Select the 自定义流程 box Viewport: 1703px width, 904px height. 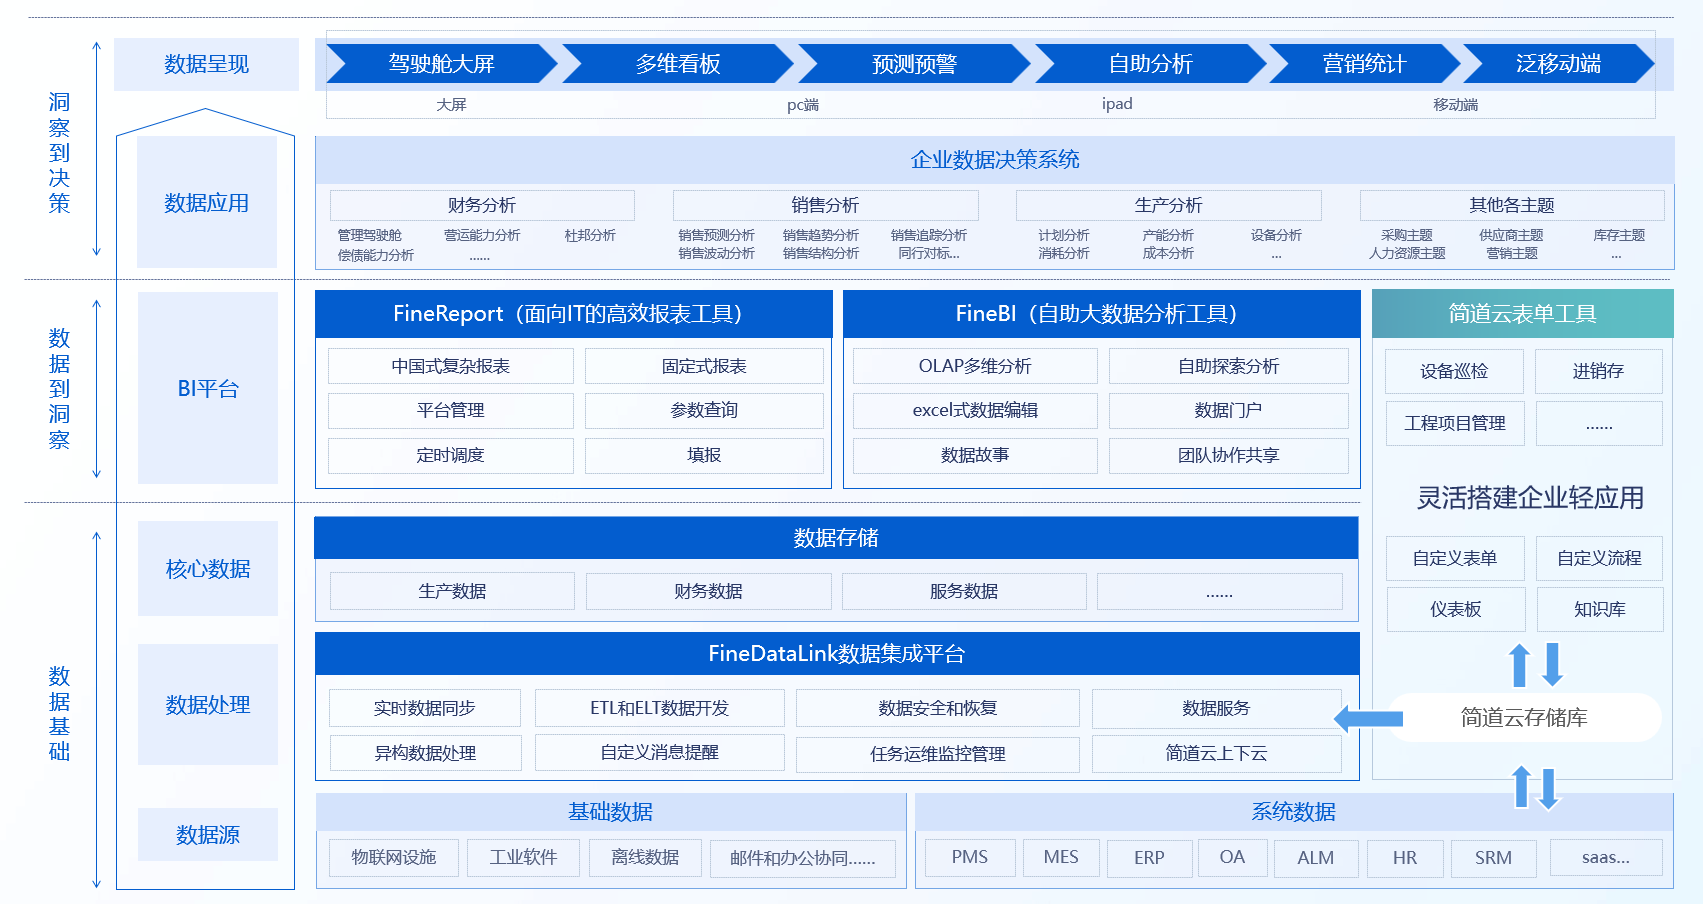(x=1599, y=558)
